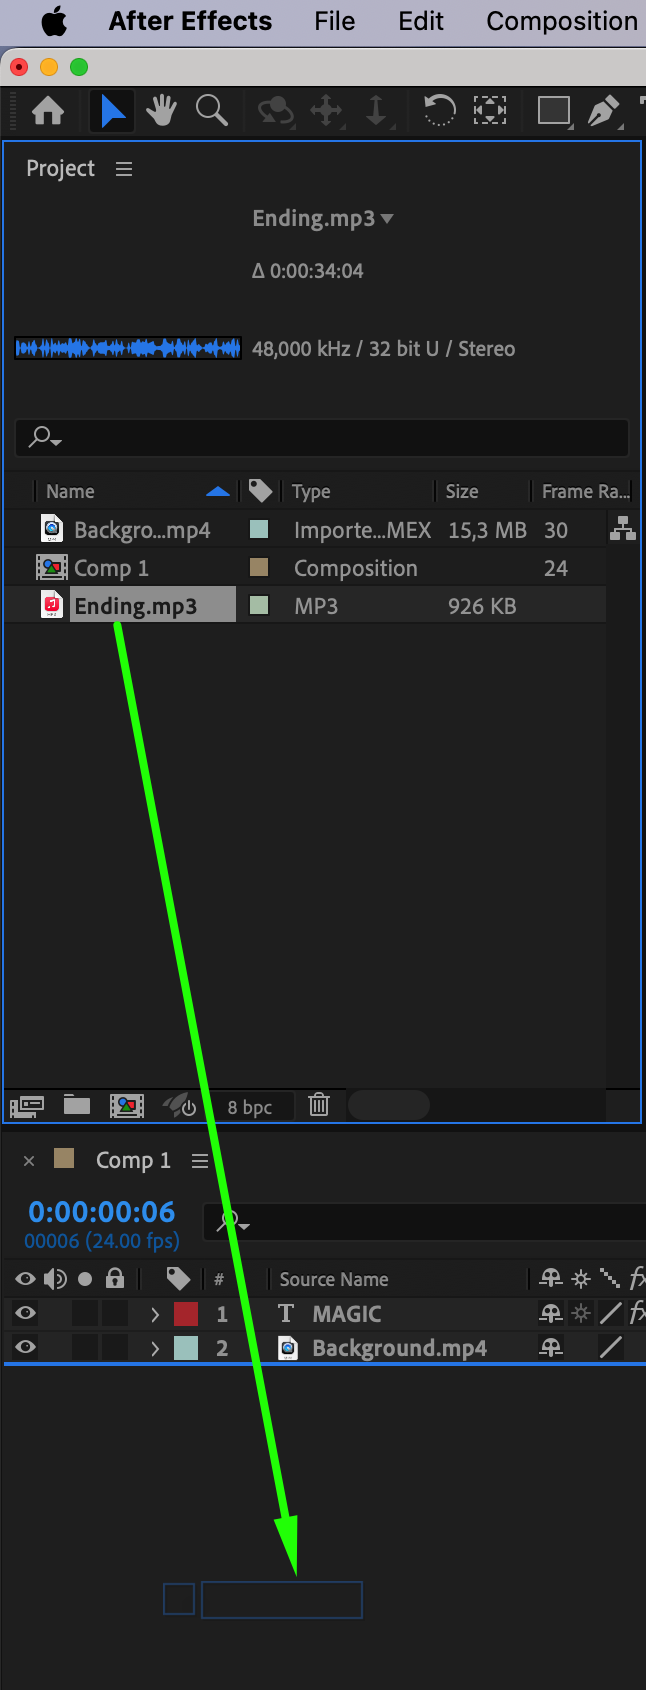Hide the MAGIC layer eye toggle

(26, 1313)
